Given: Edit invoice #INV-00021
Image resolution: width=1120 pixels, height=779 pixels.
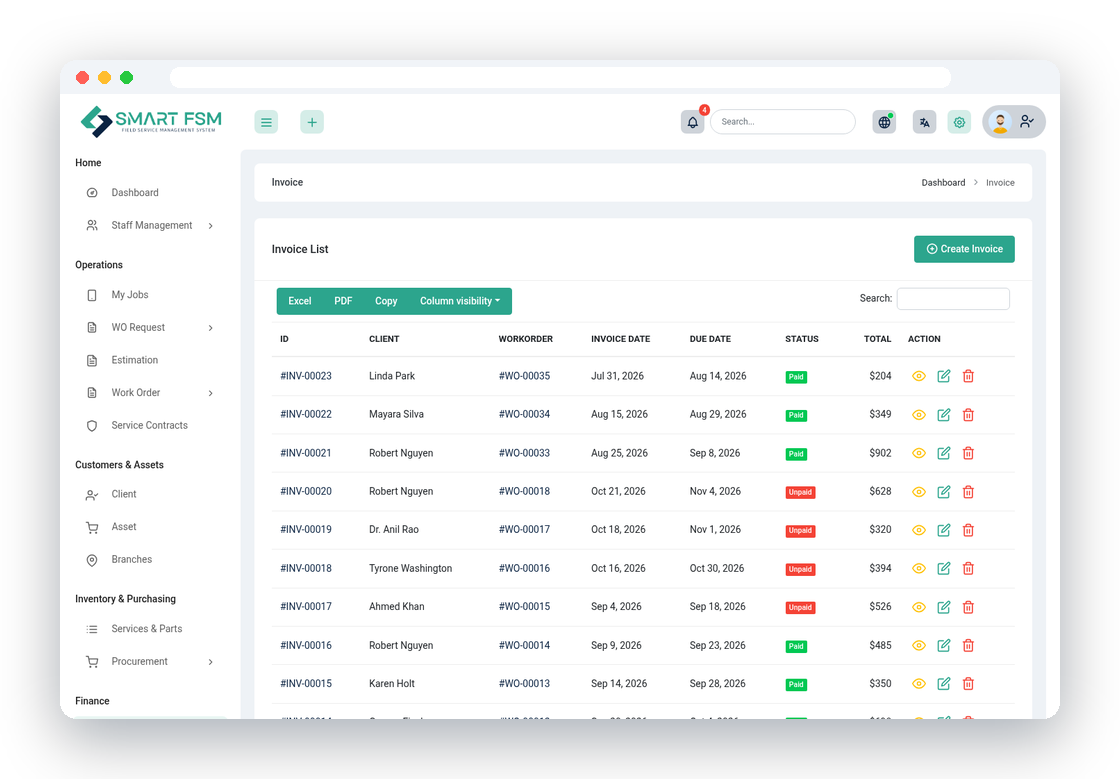Looking at the screenshot, I should coord(944,453).
